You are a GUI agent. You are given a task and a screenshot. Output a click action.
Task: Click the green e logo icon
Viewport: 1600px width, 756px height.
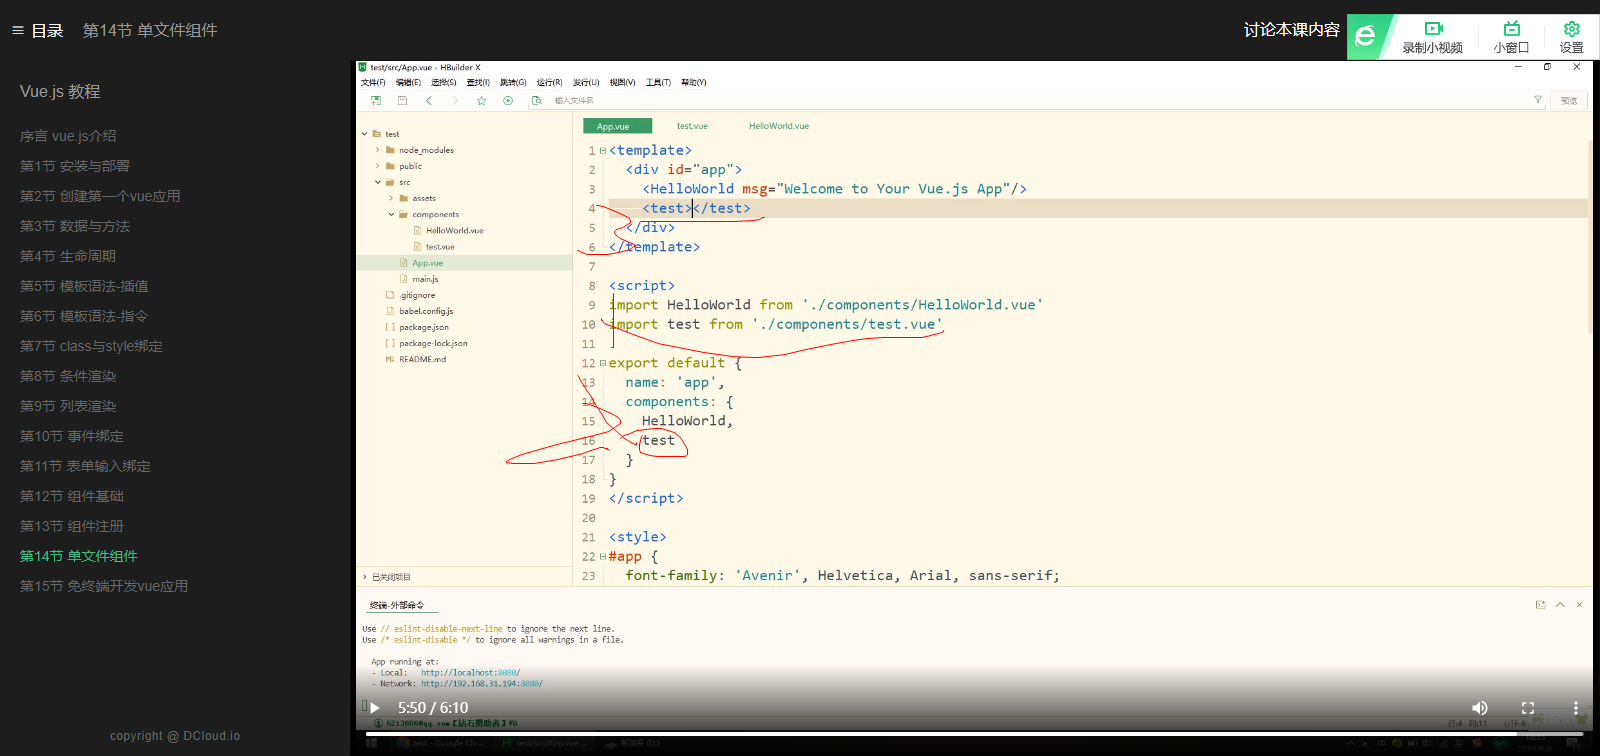[x=1365, y=37]
